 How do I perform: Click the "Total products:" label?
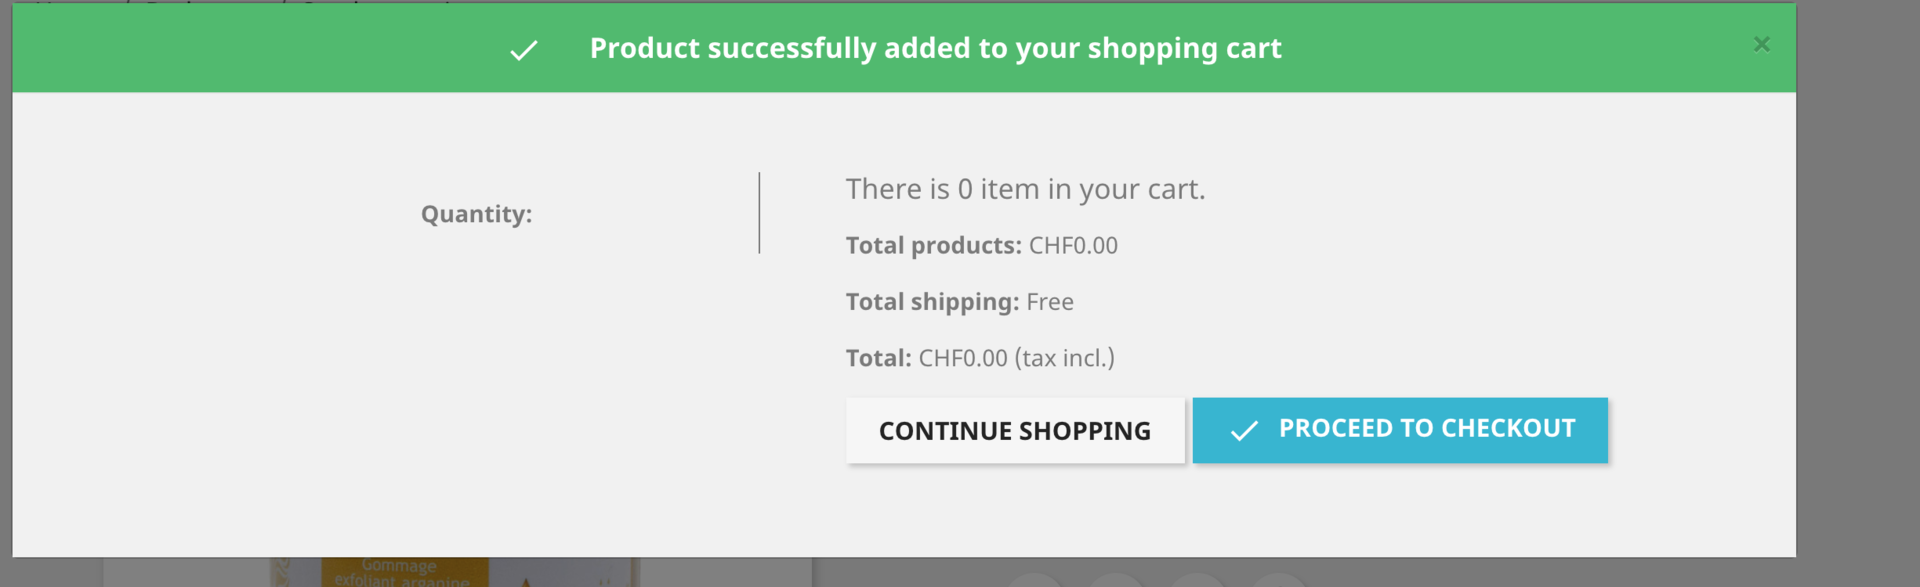933,246
